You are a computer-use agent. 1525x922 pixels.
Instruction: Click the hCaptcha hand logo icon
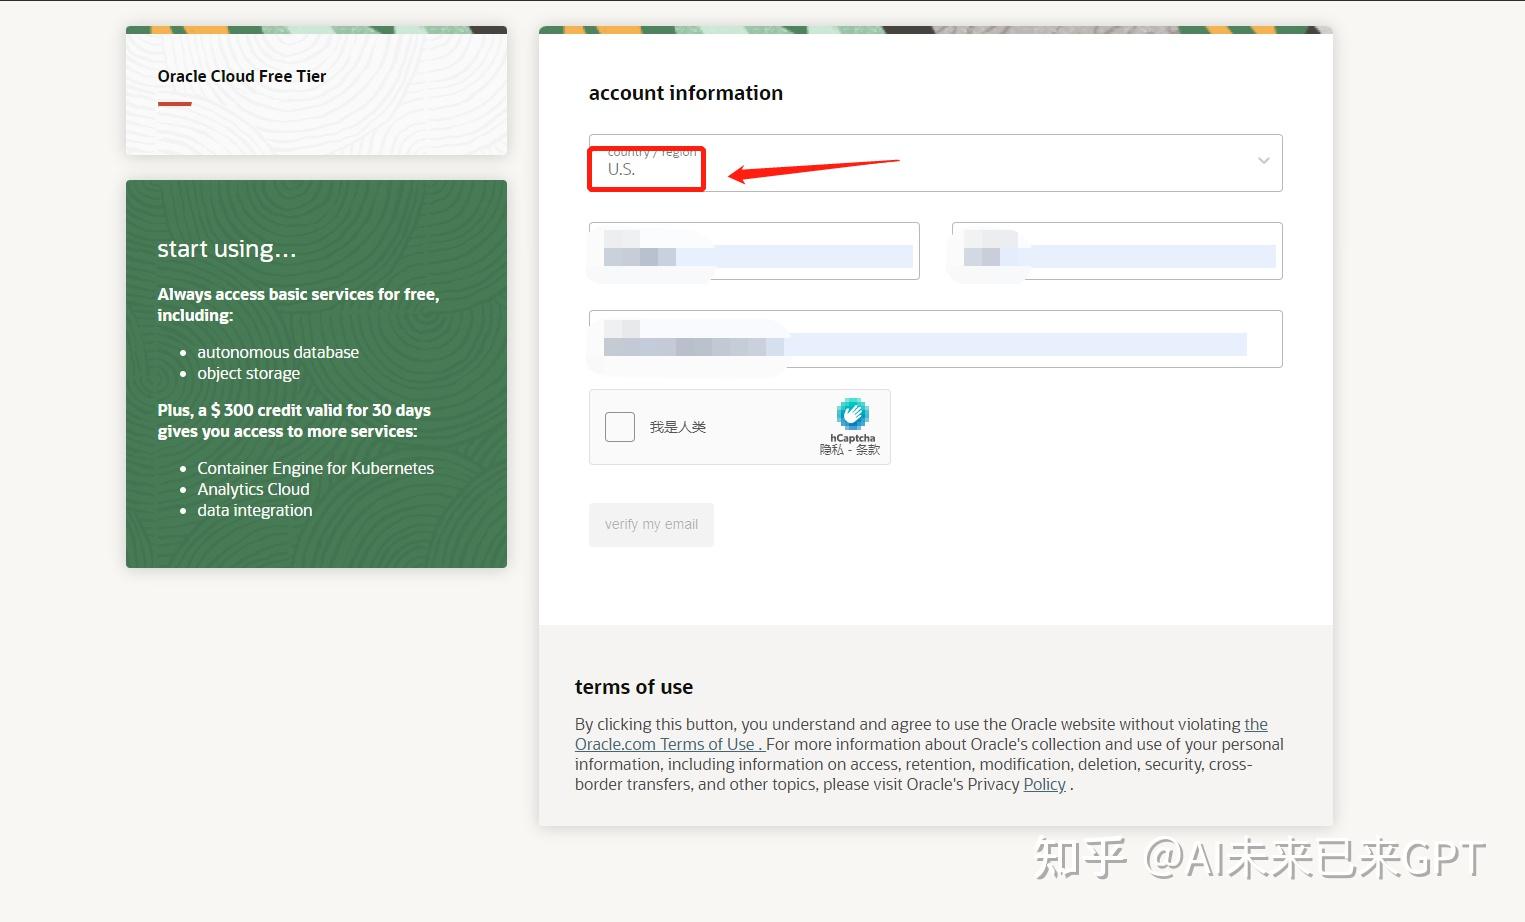(852, 414)
